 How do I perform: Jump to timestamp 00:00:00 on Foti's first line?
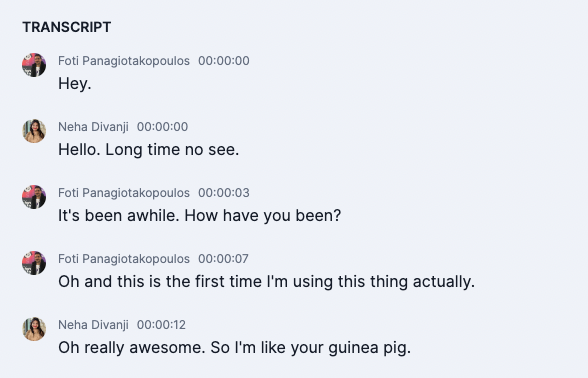click(224, 61)
